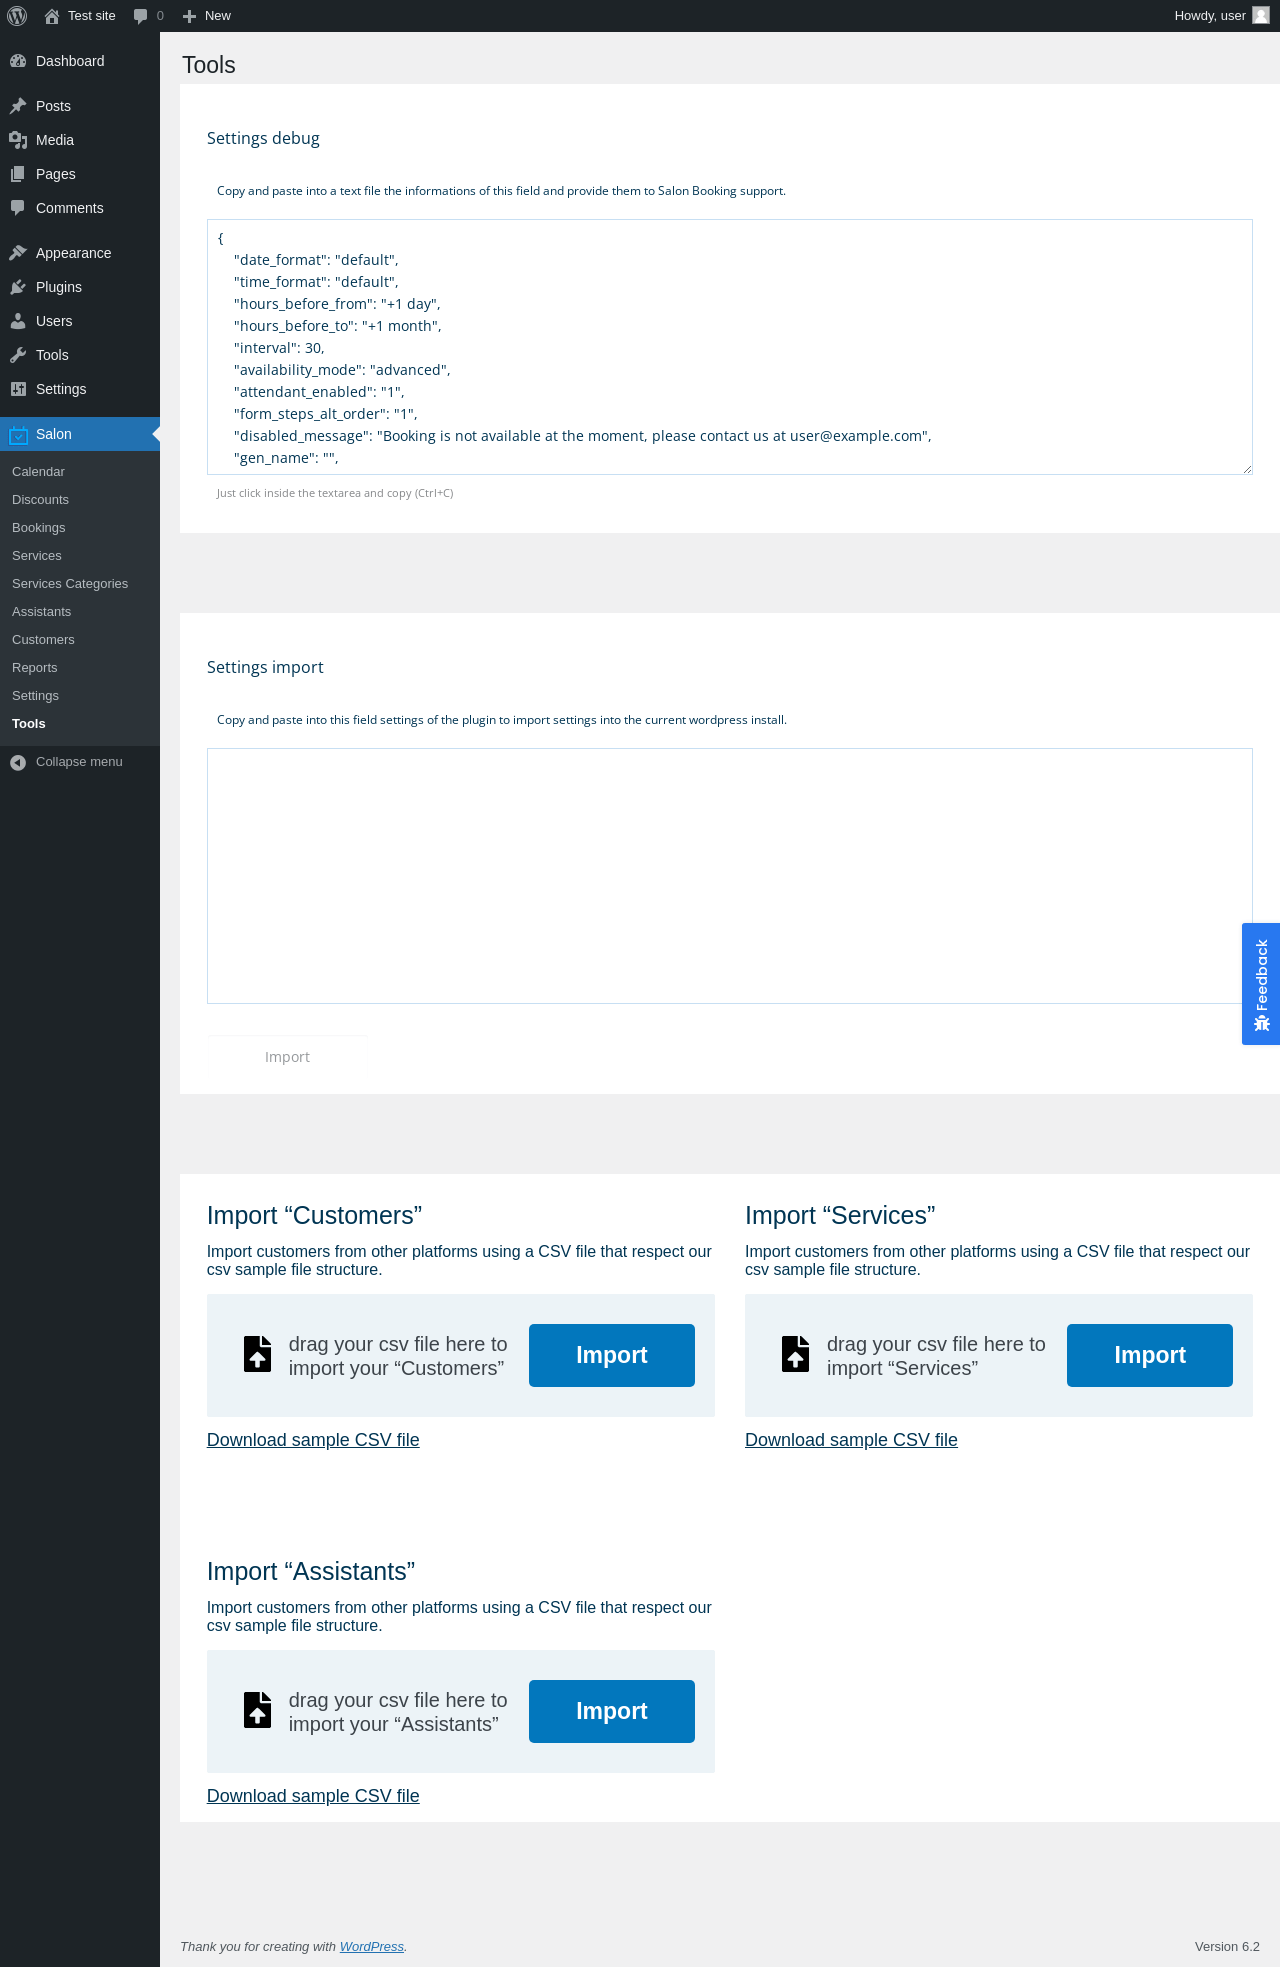Click the Posts pin icon

click(x=18, y=106)
